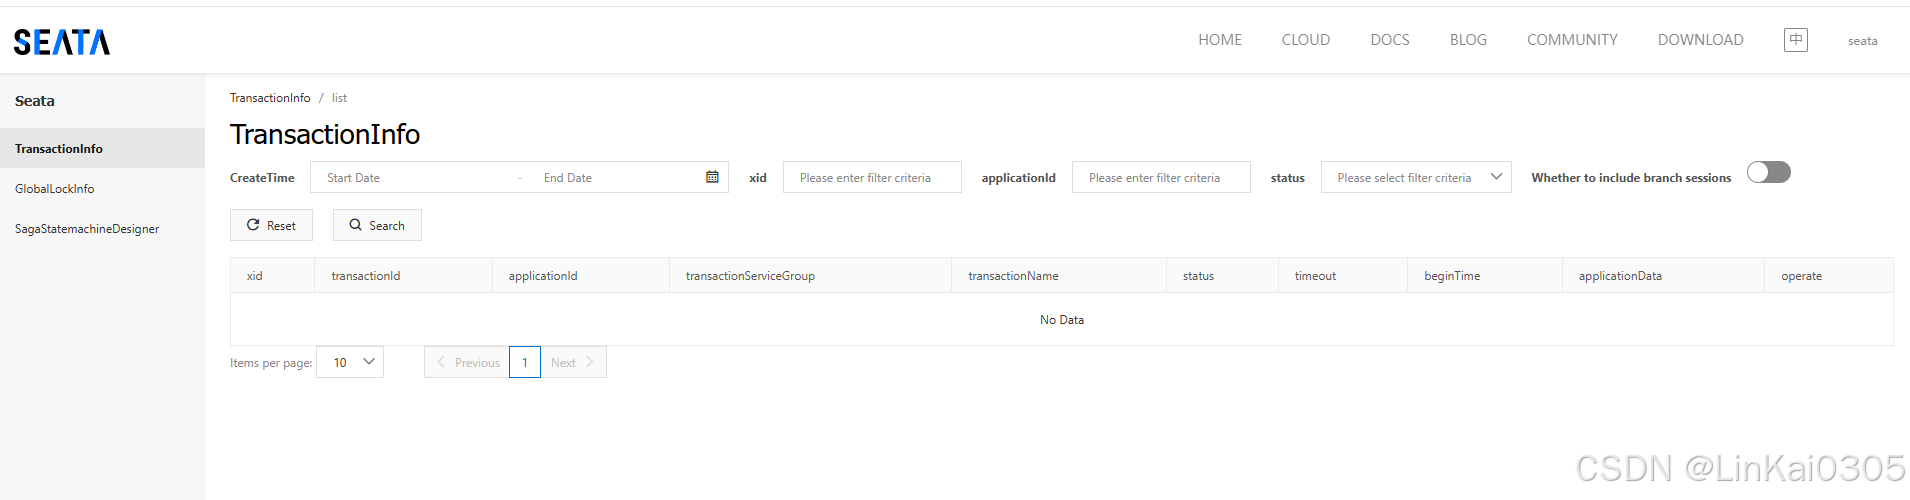Image resolution: width=1910 pixels, height=500 pixels.
Task: Open the DOCS menu item
Action: tap(1390, 40)
